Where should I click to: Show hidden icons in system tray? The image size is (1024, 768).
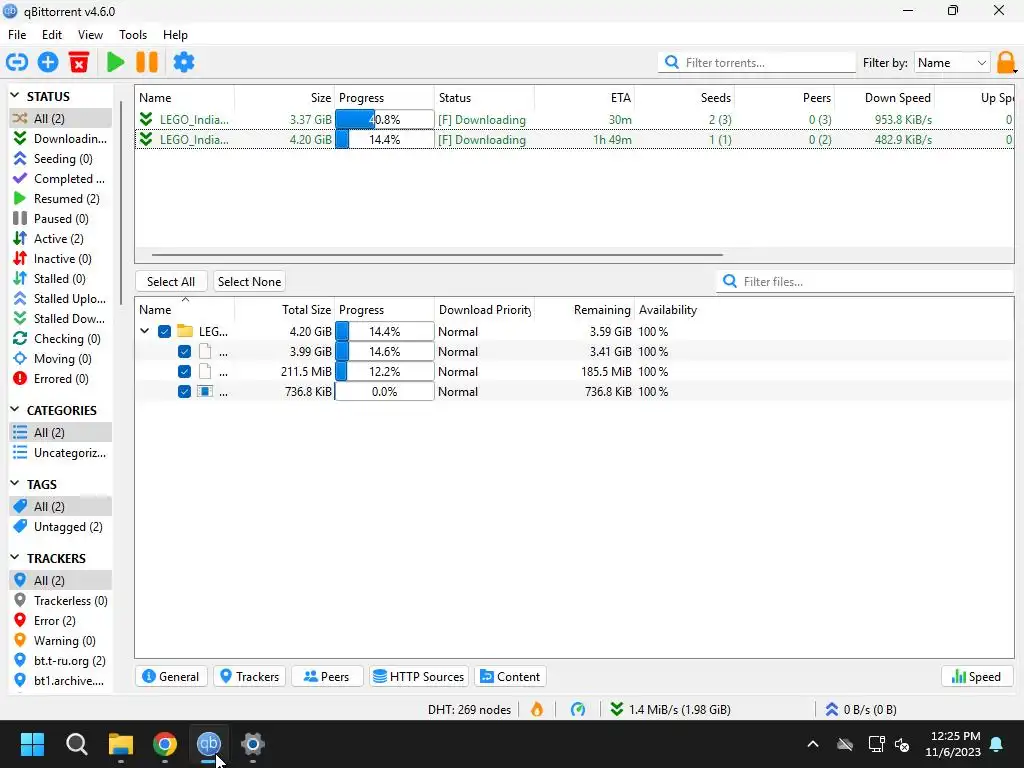point(813,744)
